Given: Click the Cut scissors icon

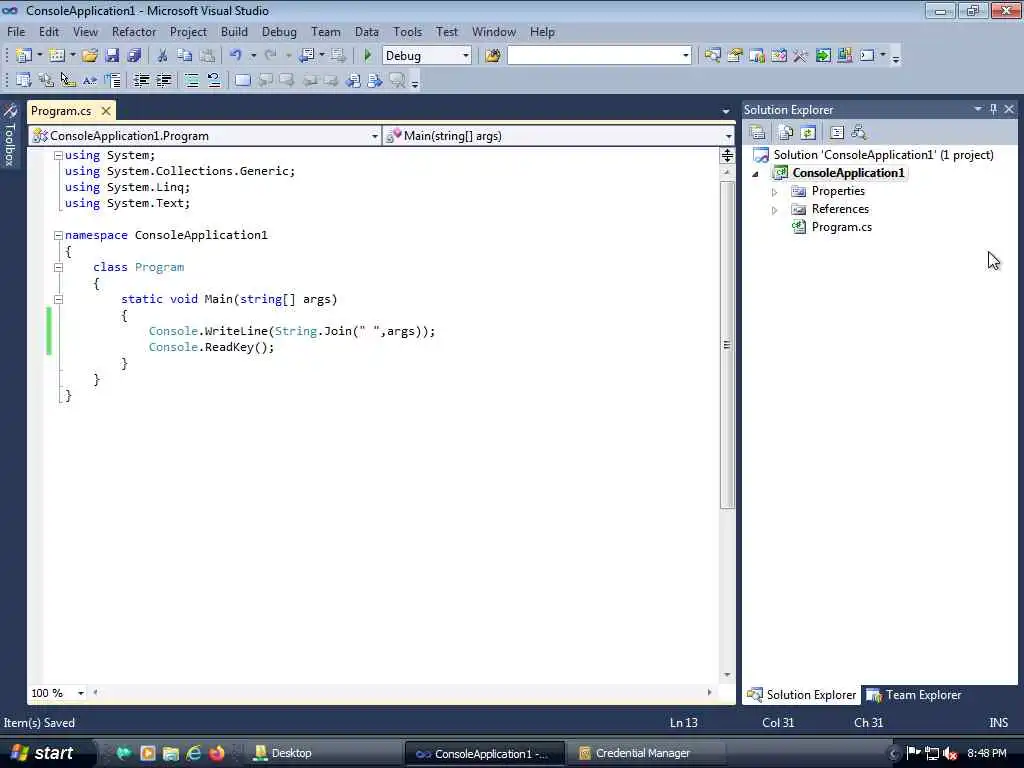Looking at the screenshot, I should pyautogui.click(x=162, y=56).
